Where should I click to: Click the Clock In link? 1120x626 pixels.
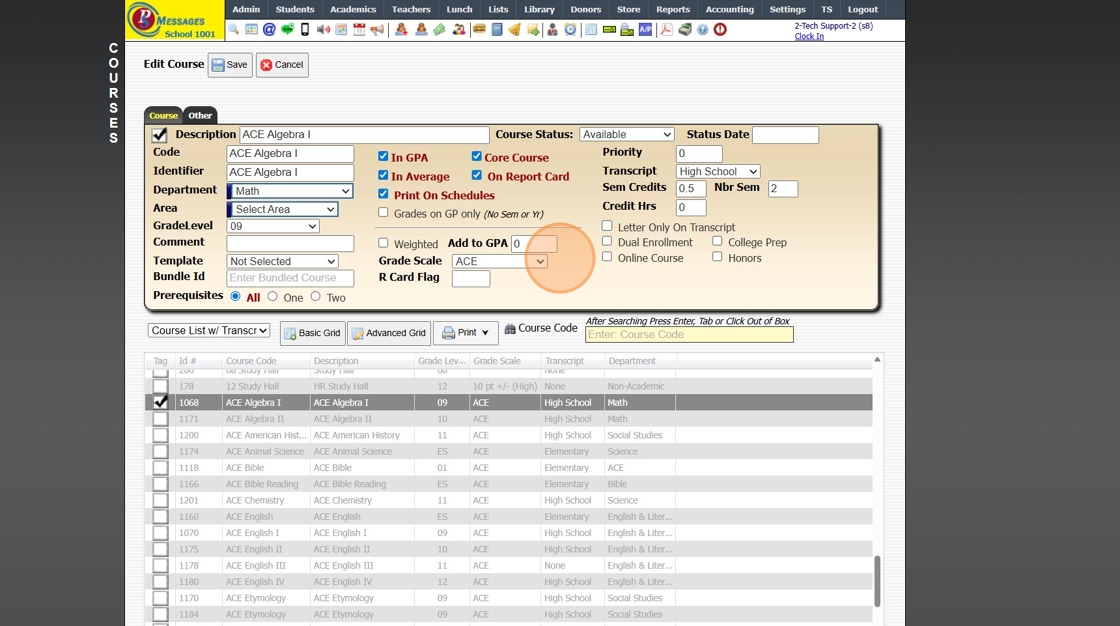[809, 36]
